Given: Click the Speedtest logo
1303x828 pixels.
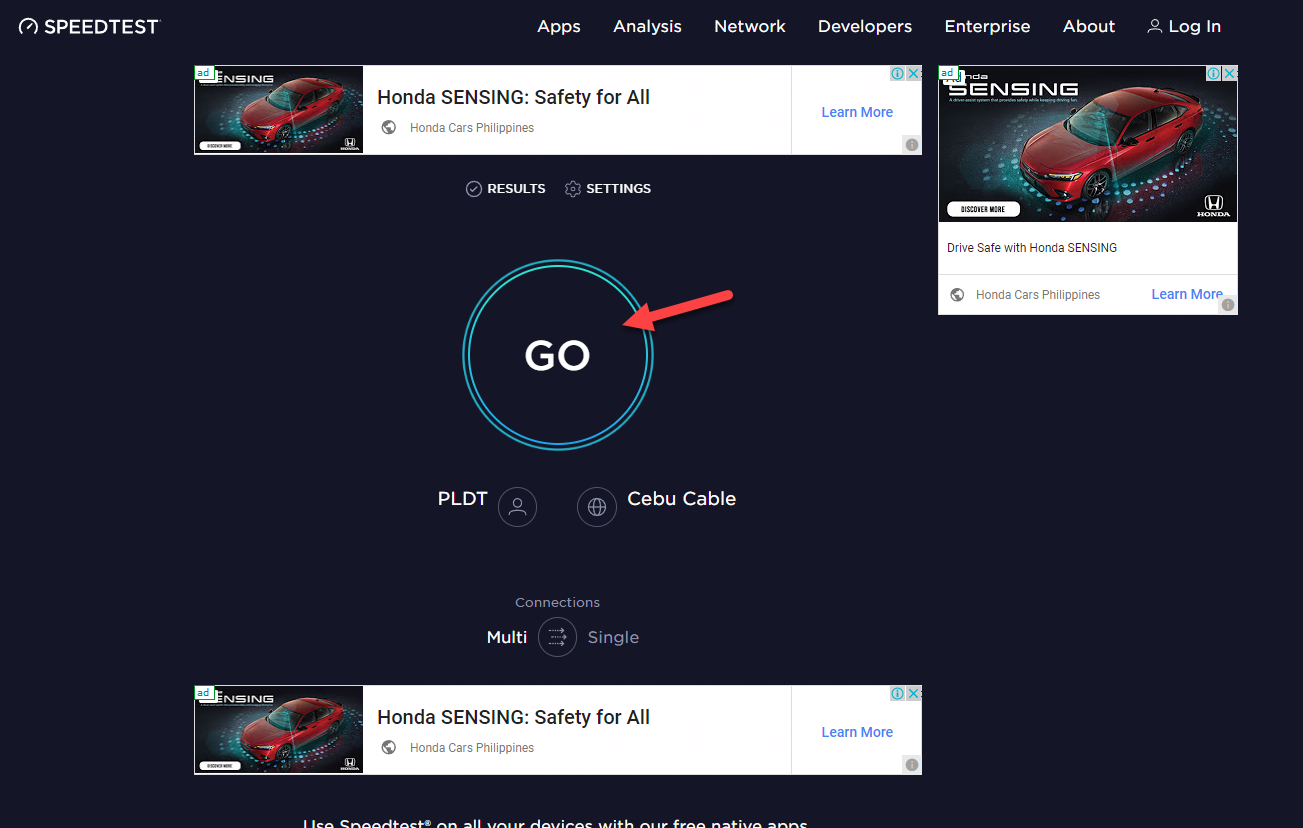Looking at the screenshot, I should click(x=89, y=27).
